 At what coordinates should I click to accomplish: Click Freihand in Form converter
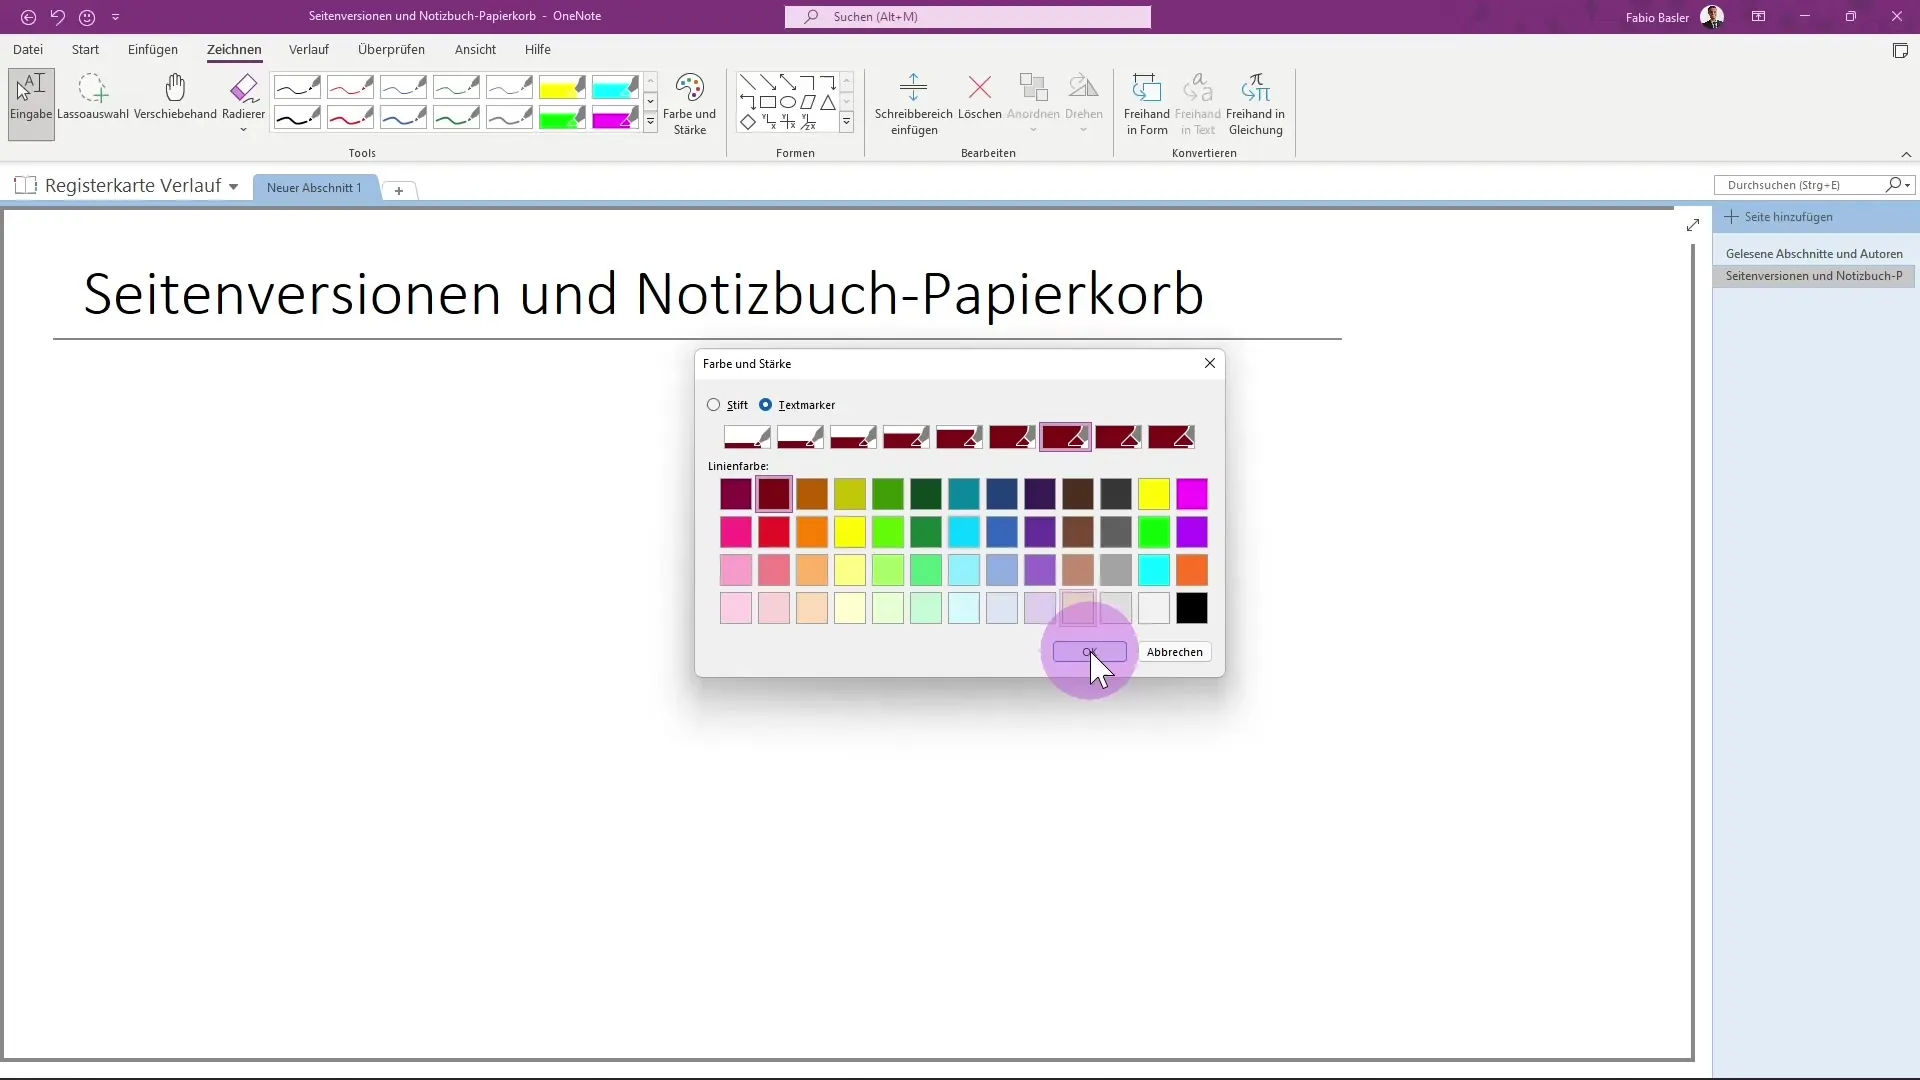(1146, 104)
